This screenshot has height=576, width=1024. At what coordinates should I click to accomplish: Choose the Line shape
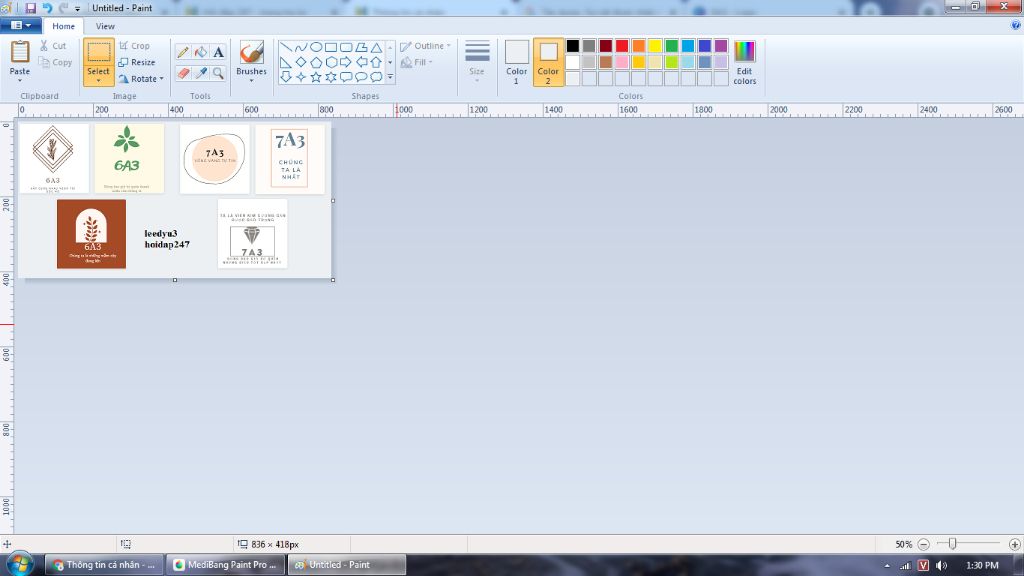(285, 47)
